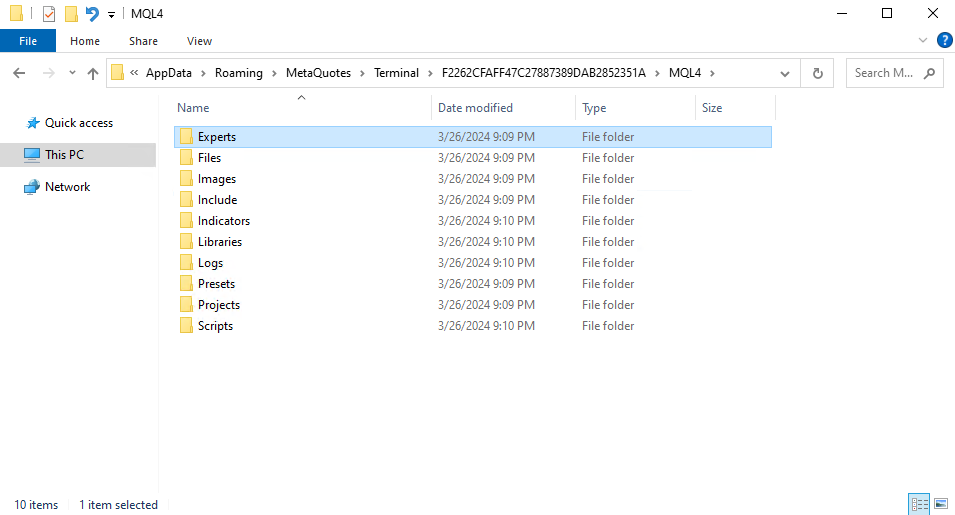The height and width of the screenshot is (515, 955).
Task: Switch to Details view in status bar
Action: point(919,504)
